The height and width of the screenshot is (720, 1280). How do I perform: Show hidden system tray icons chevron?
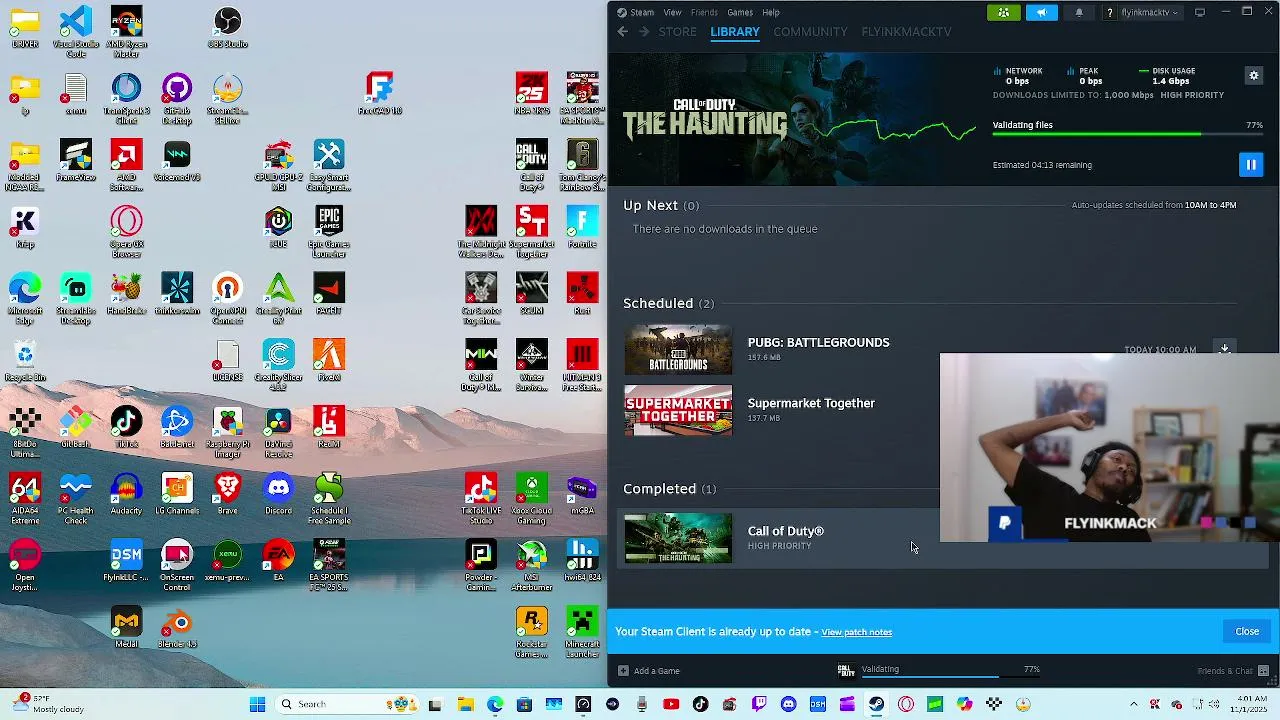click(x=1133, y=704)
